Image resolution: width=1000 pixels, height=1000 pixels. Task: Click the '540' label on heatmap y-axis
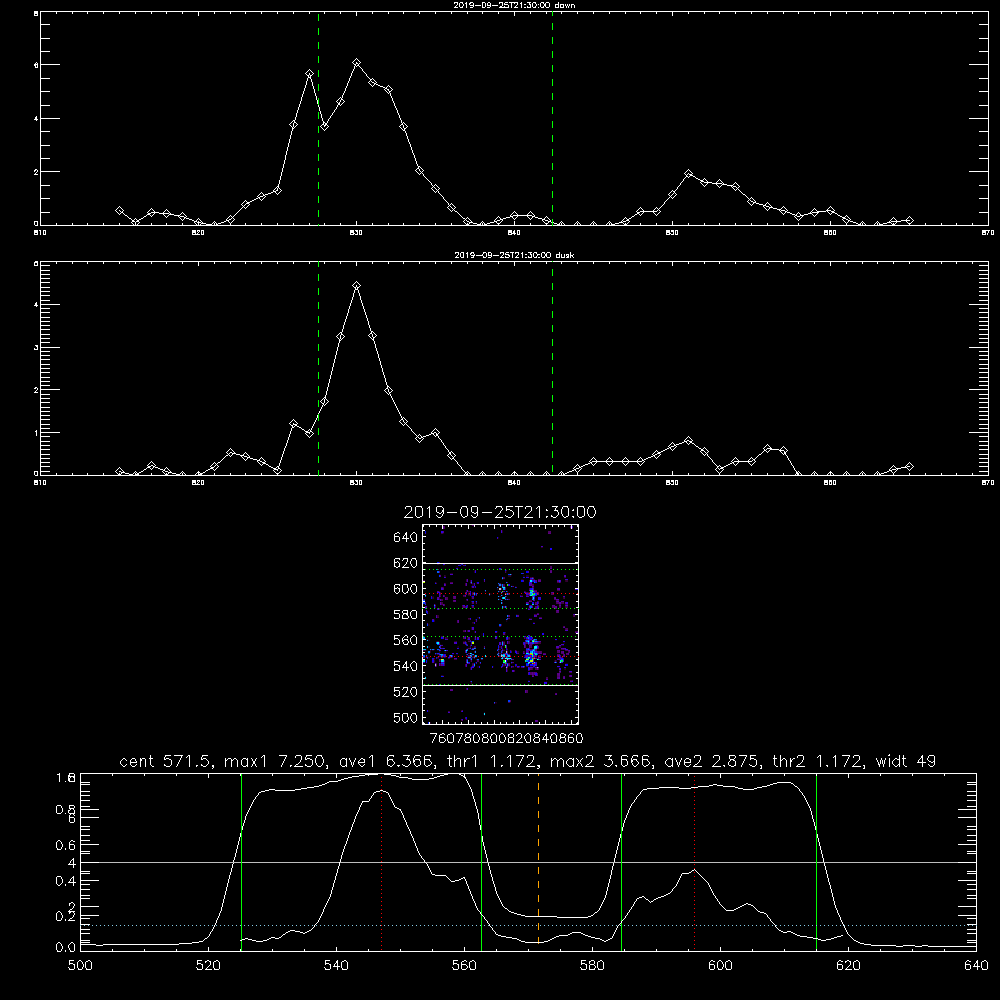(406, 666)
